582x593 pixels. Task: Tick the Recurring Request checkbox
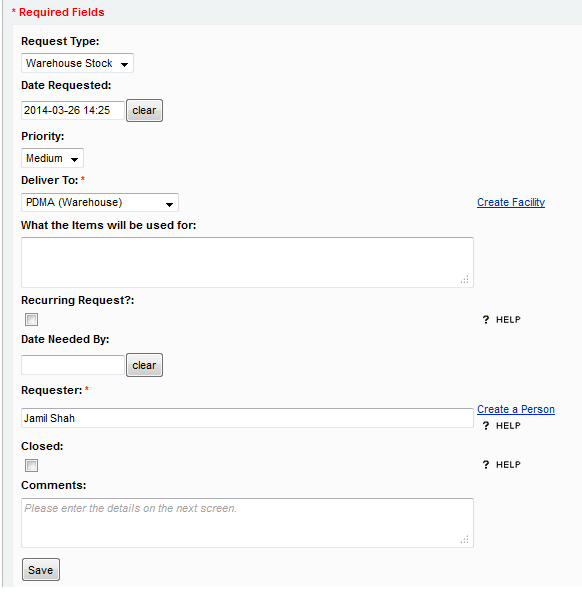(31, 319)
